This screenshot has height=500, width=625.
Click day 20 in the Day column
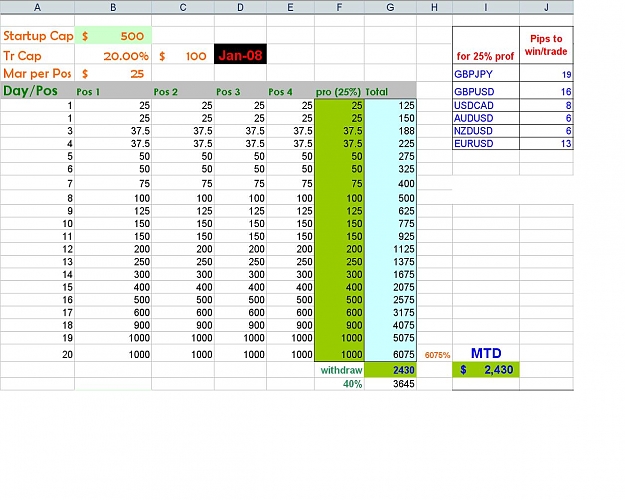(37, 354)
